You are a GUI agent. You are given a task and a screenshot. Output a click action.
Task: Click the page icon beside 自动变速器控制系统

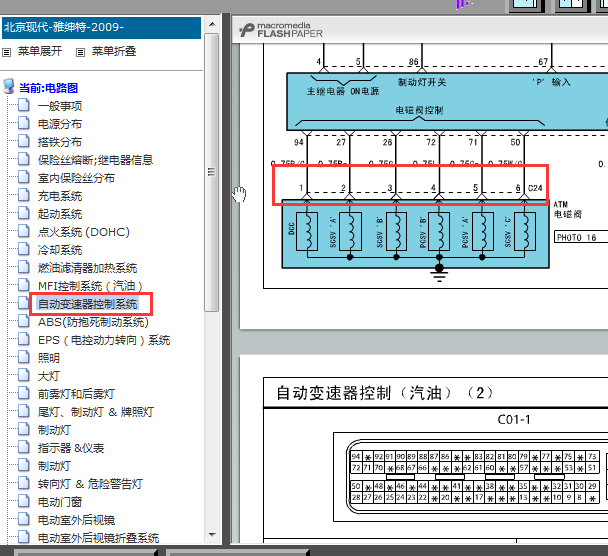coord(24,303)
